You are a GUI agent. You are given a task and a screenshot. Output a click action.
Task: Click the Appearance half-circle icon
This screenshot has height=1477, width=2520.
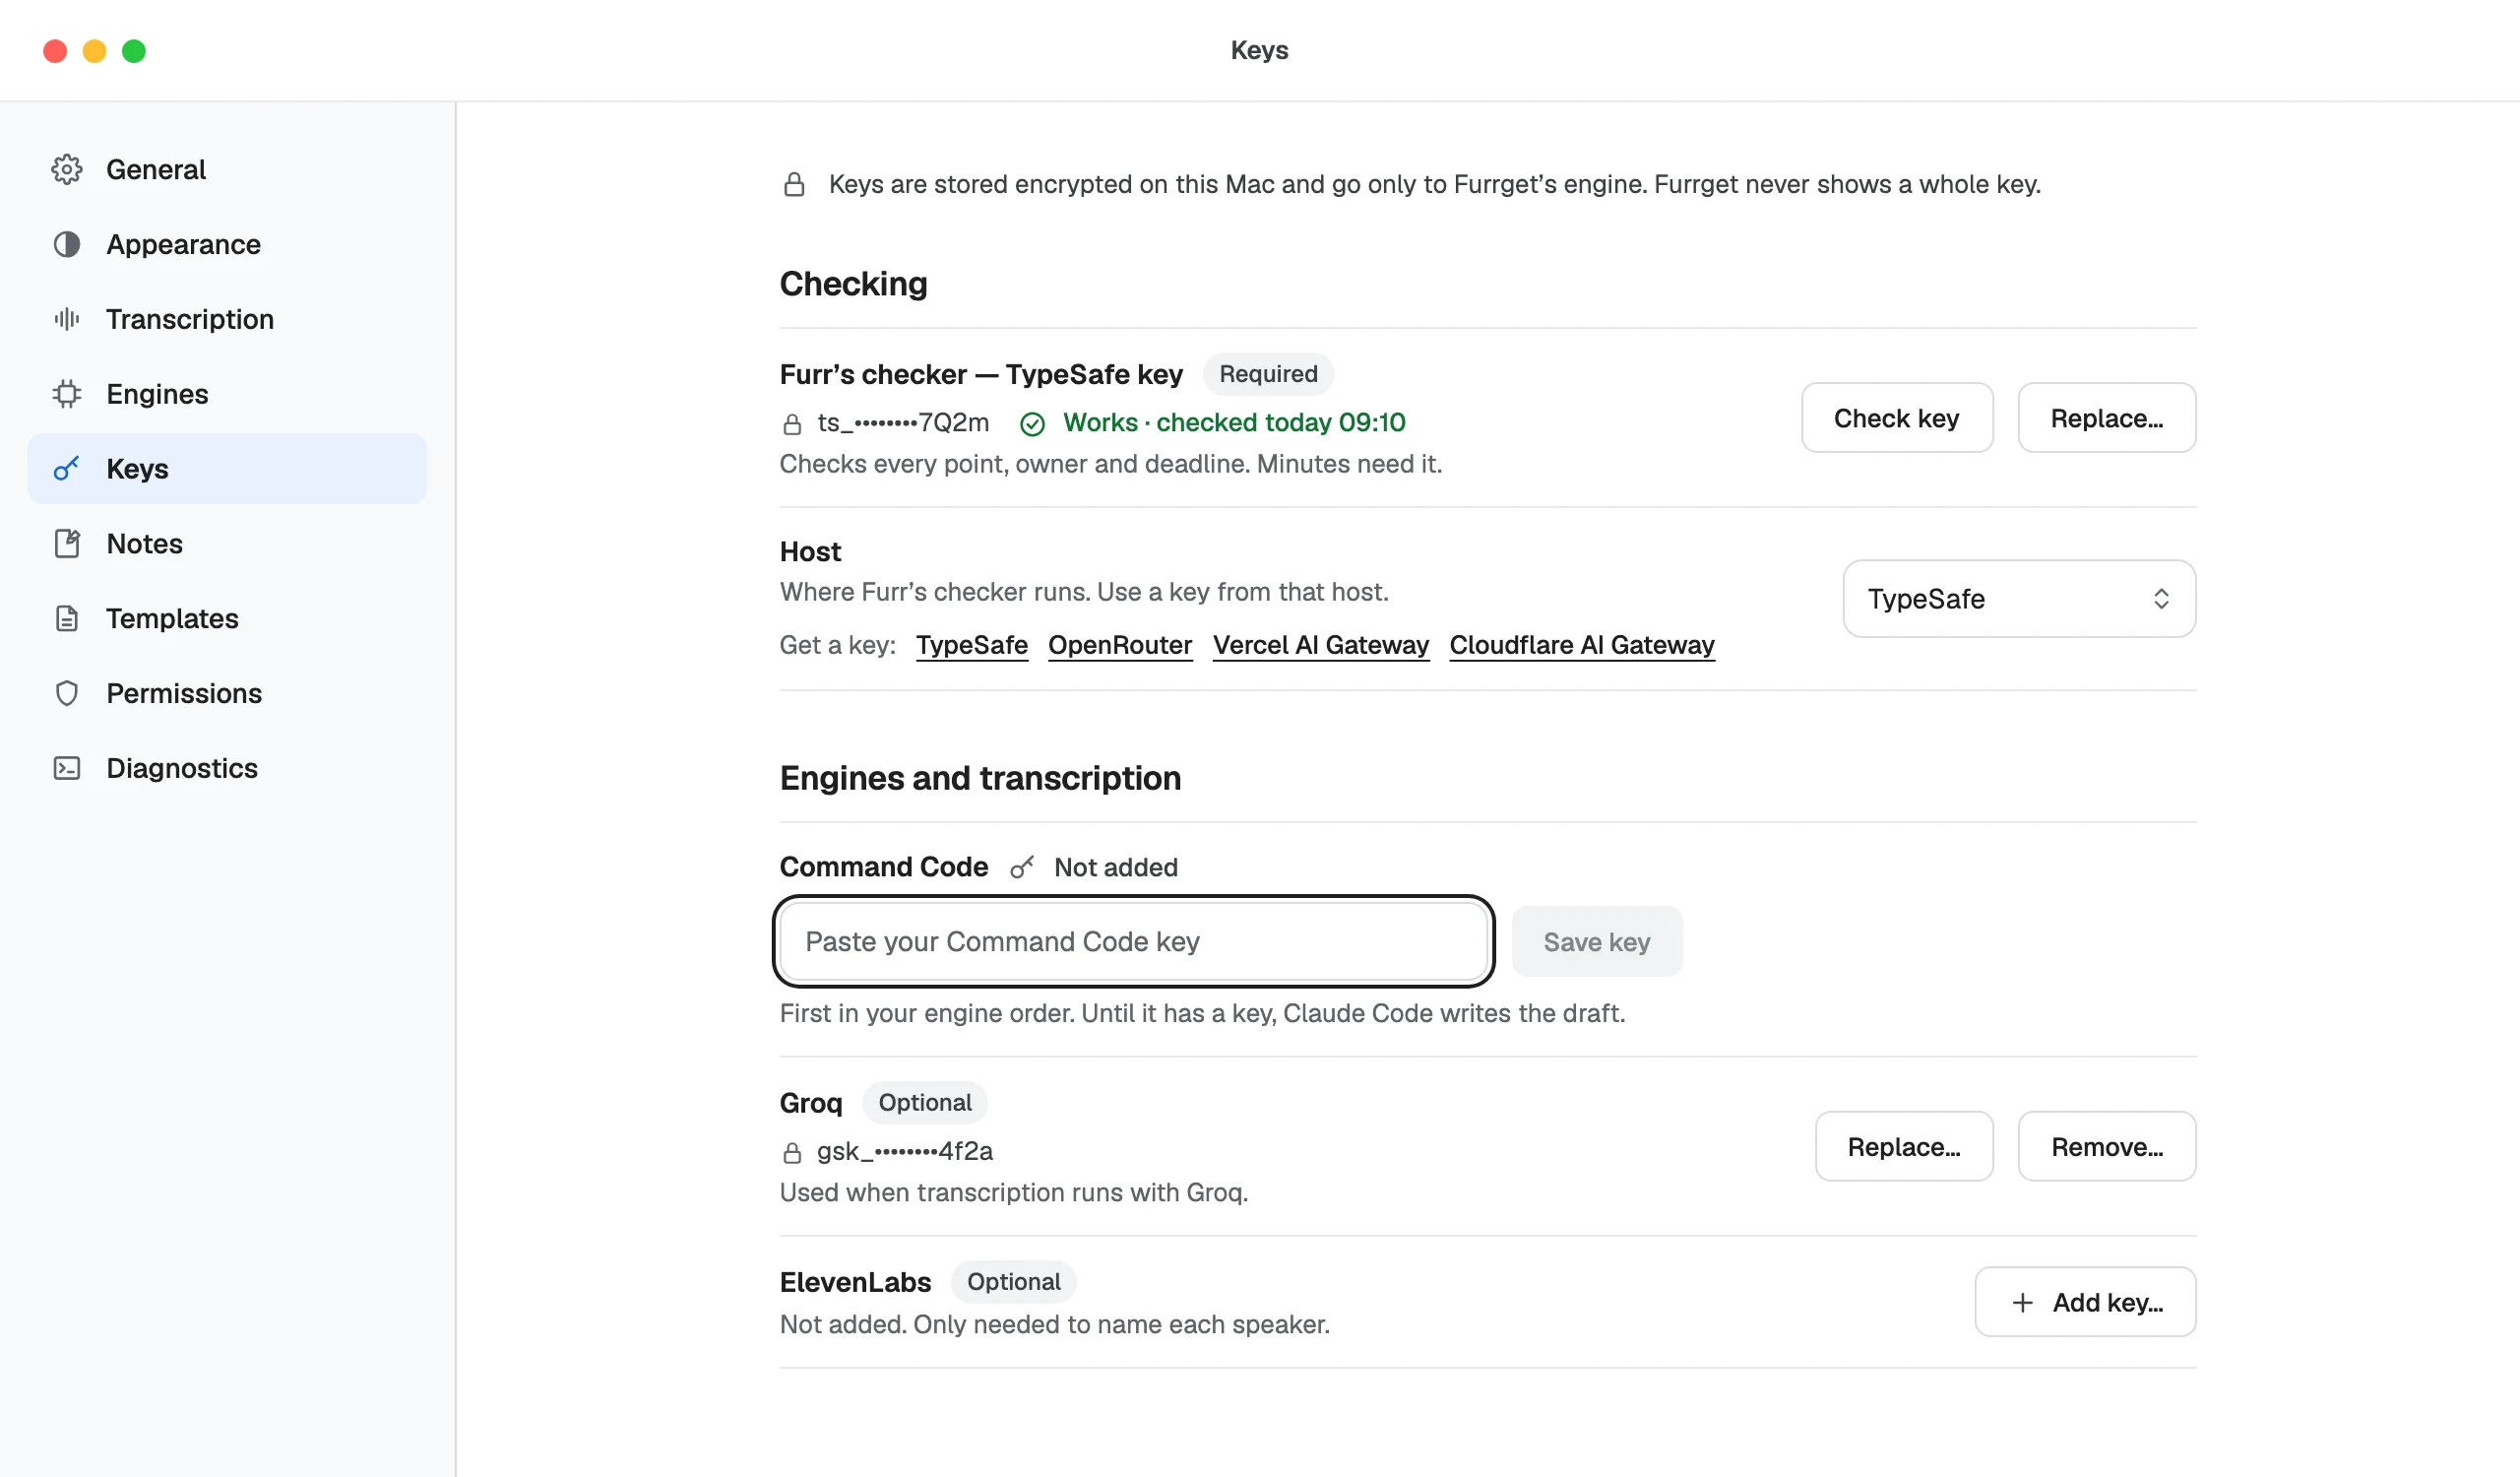click(x=67, y=244)
